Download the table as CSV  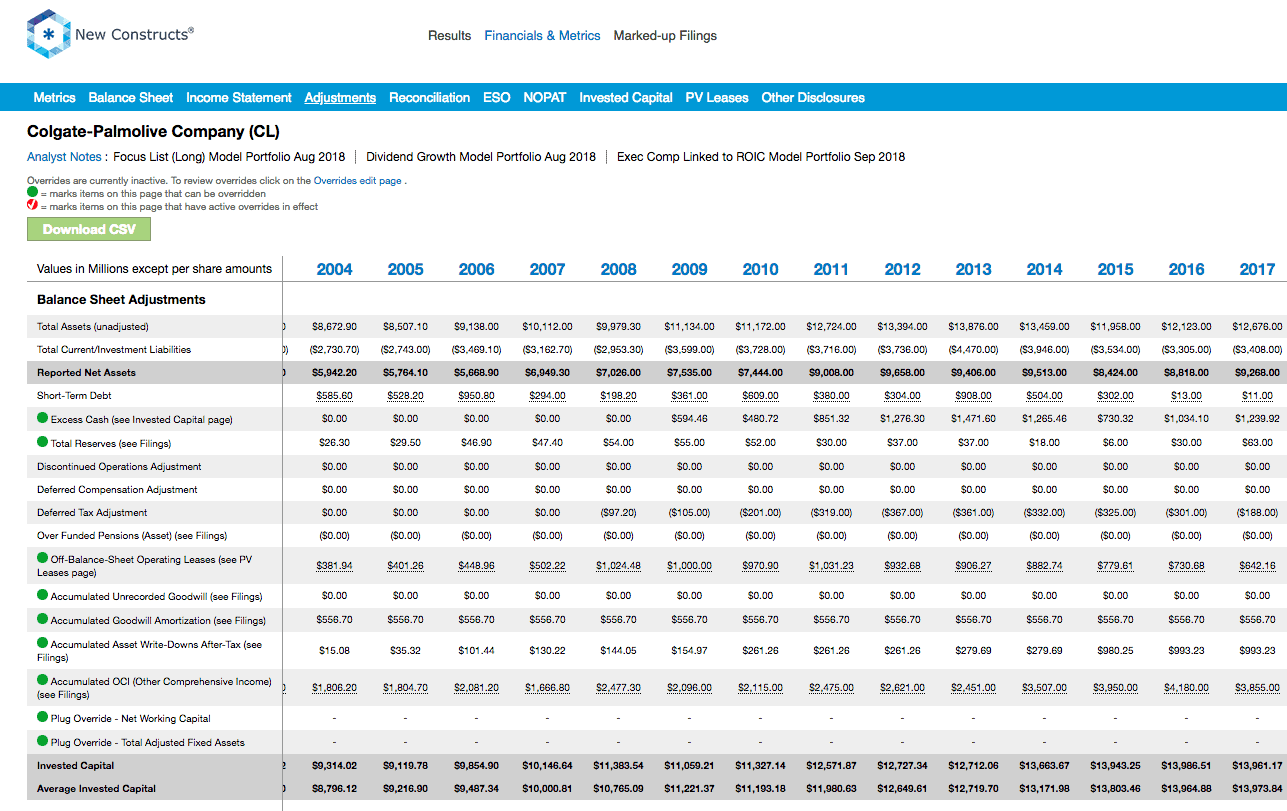pyautogui.click(x=89, y=229)
